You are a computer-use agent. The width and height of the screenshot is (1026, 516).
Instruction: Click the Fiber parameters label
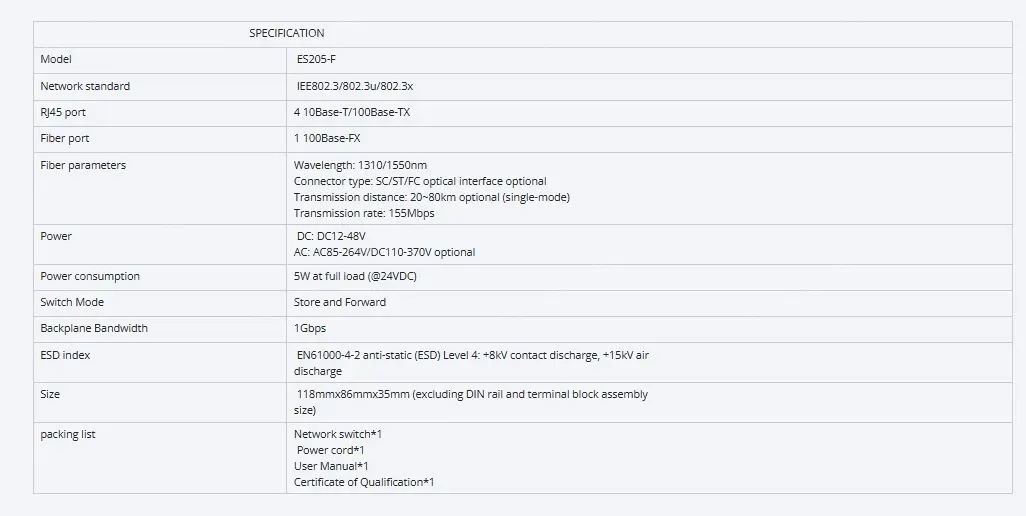pyautogui.click(x=83, y=165)
